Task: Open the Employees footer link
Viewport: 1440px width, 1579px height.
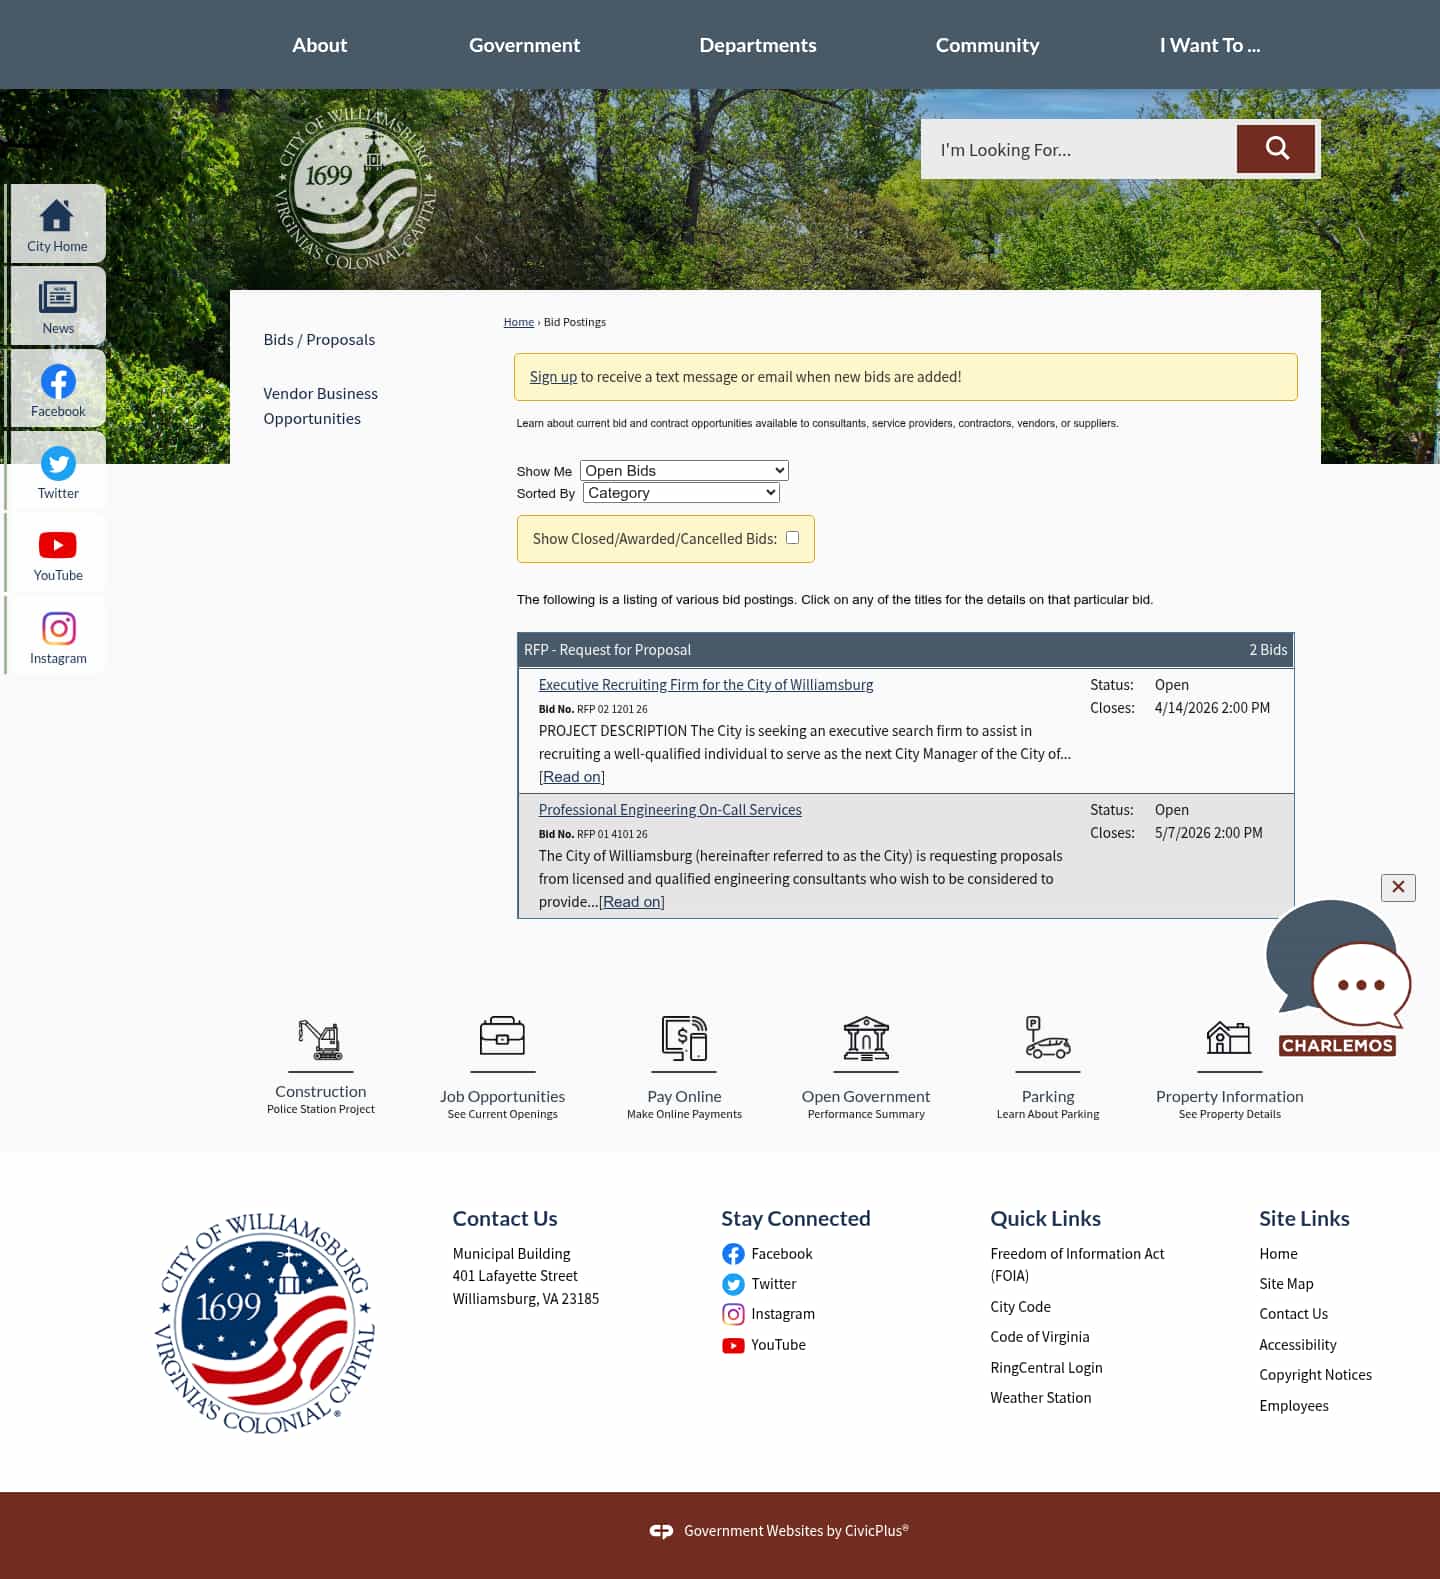Action: (1293, 1406)
